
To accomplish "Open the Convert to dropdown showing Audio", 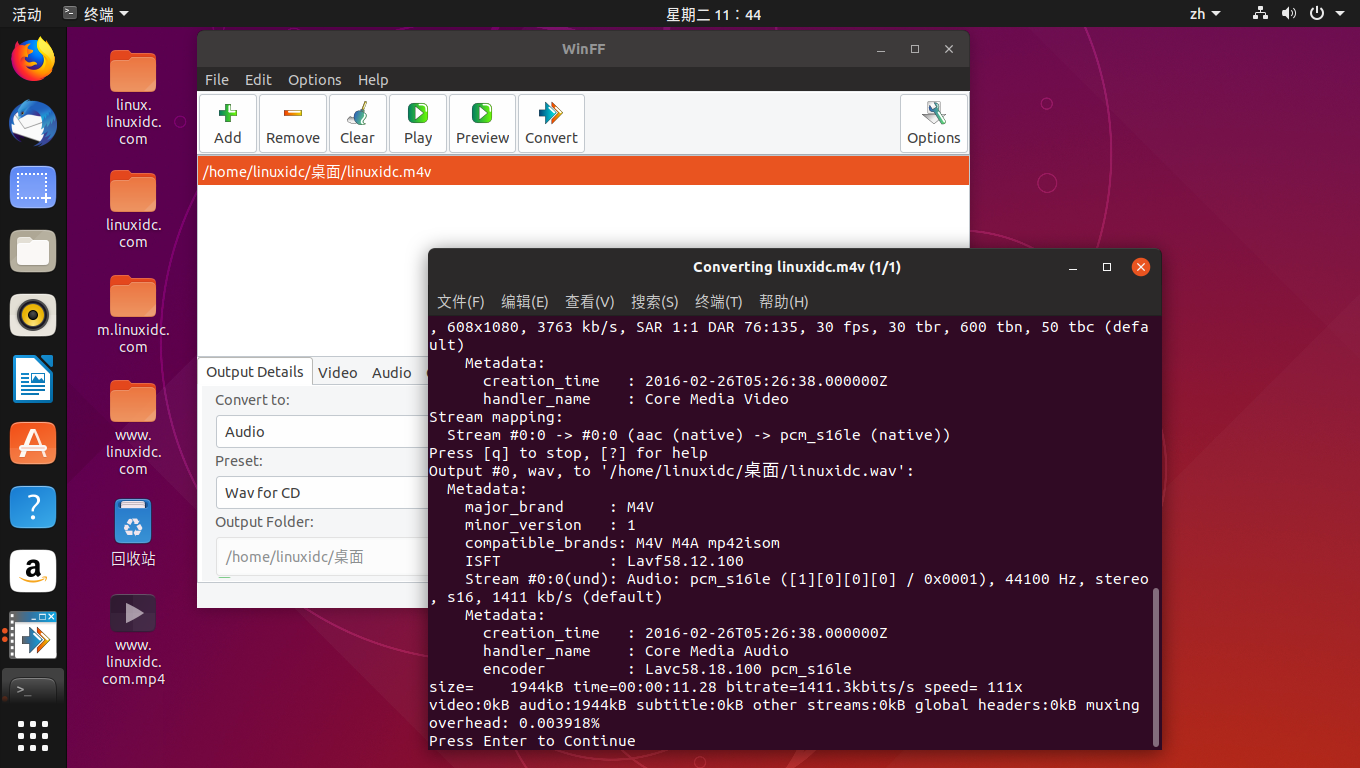I will tap(322, 432).
